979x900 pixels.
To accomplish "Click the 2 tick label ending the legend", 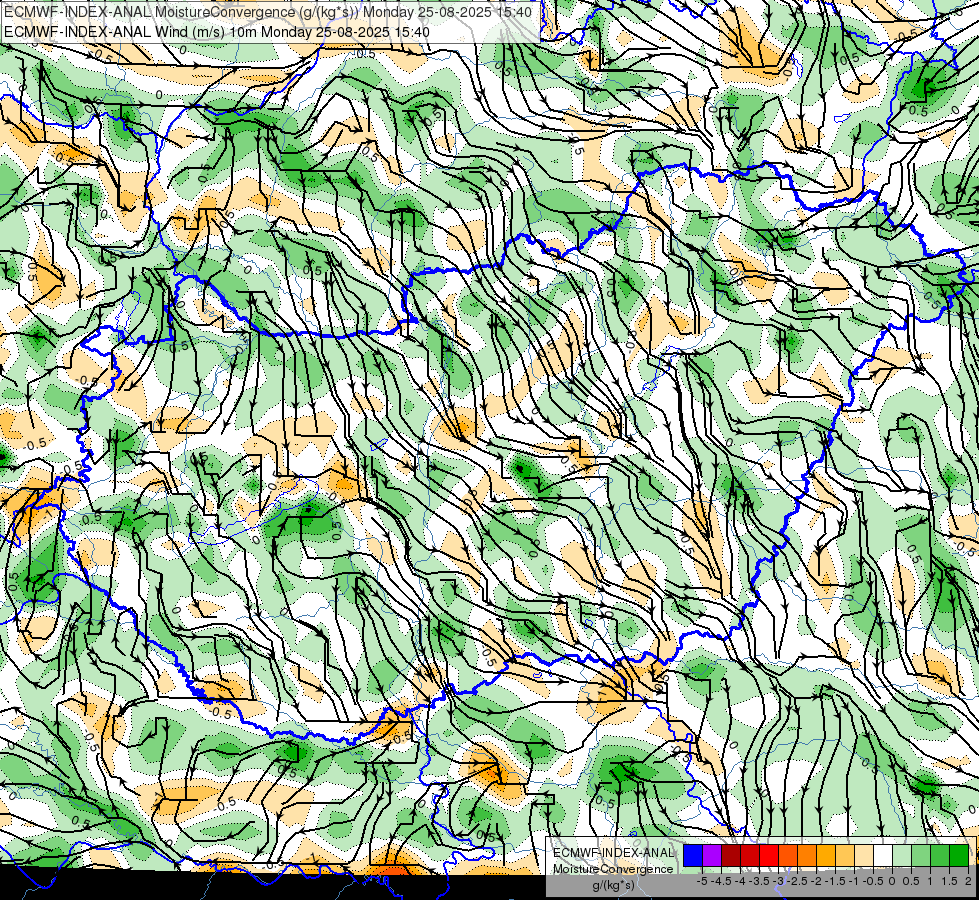I will (968, 881).
